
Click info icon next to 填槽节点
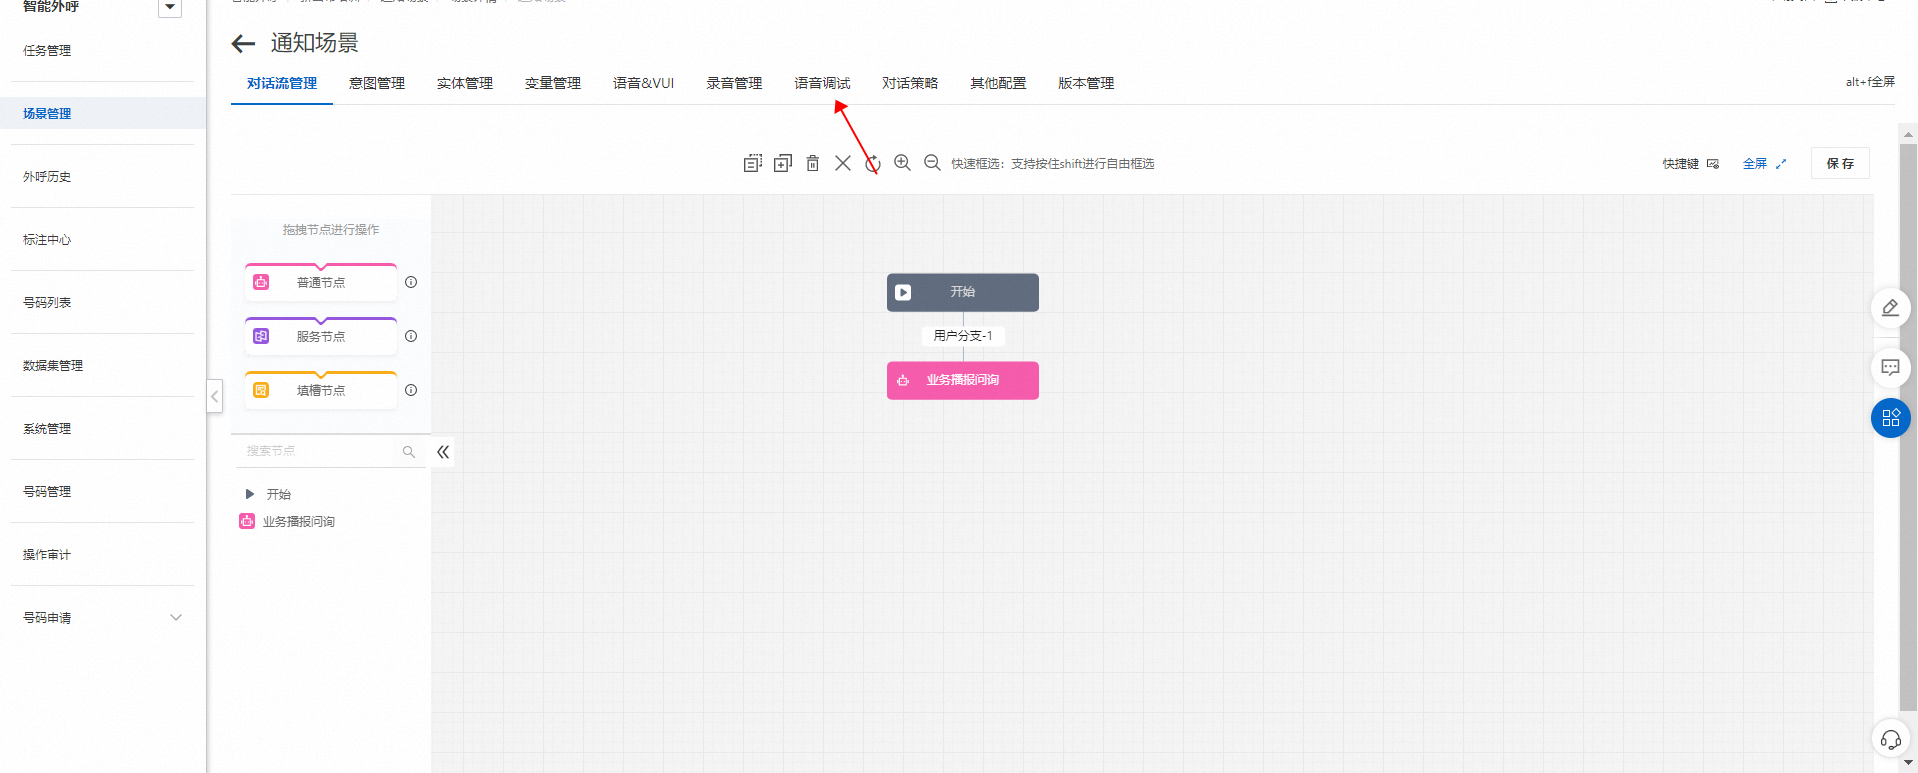tap(411, 390)
